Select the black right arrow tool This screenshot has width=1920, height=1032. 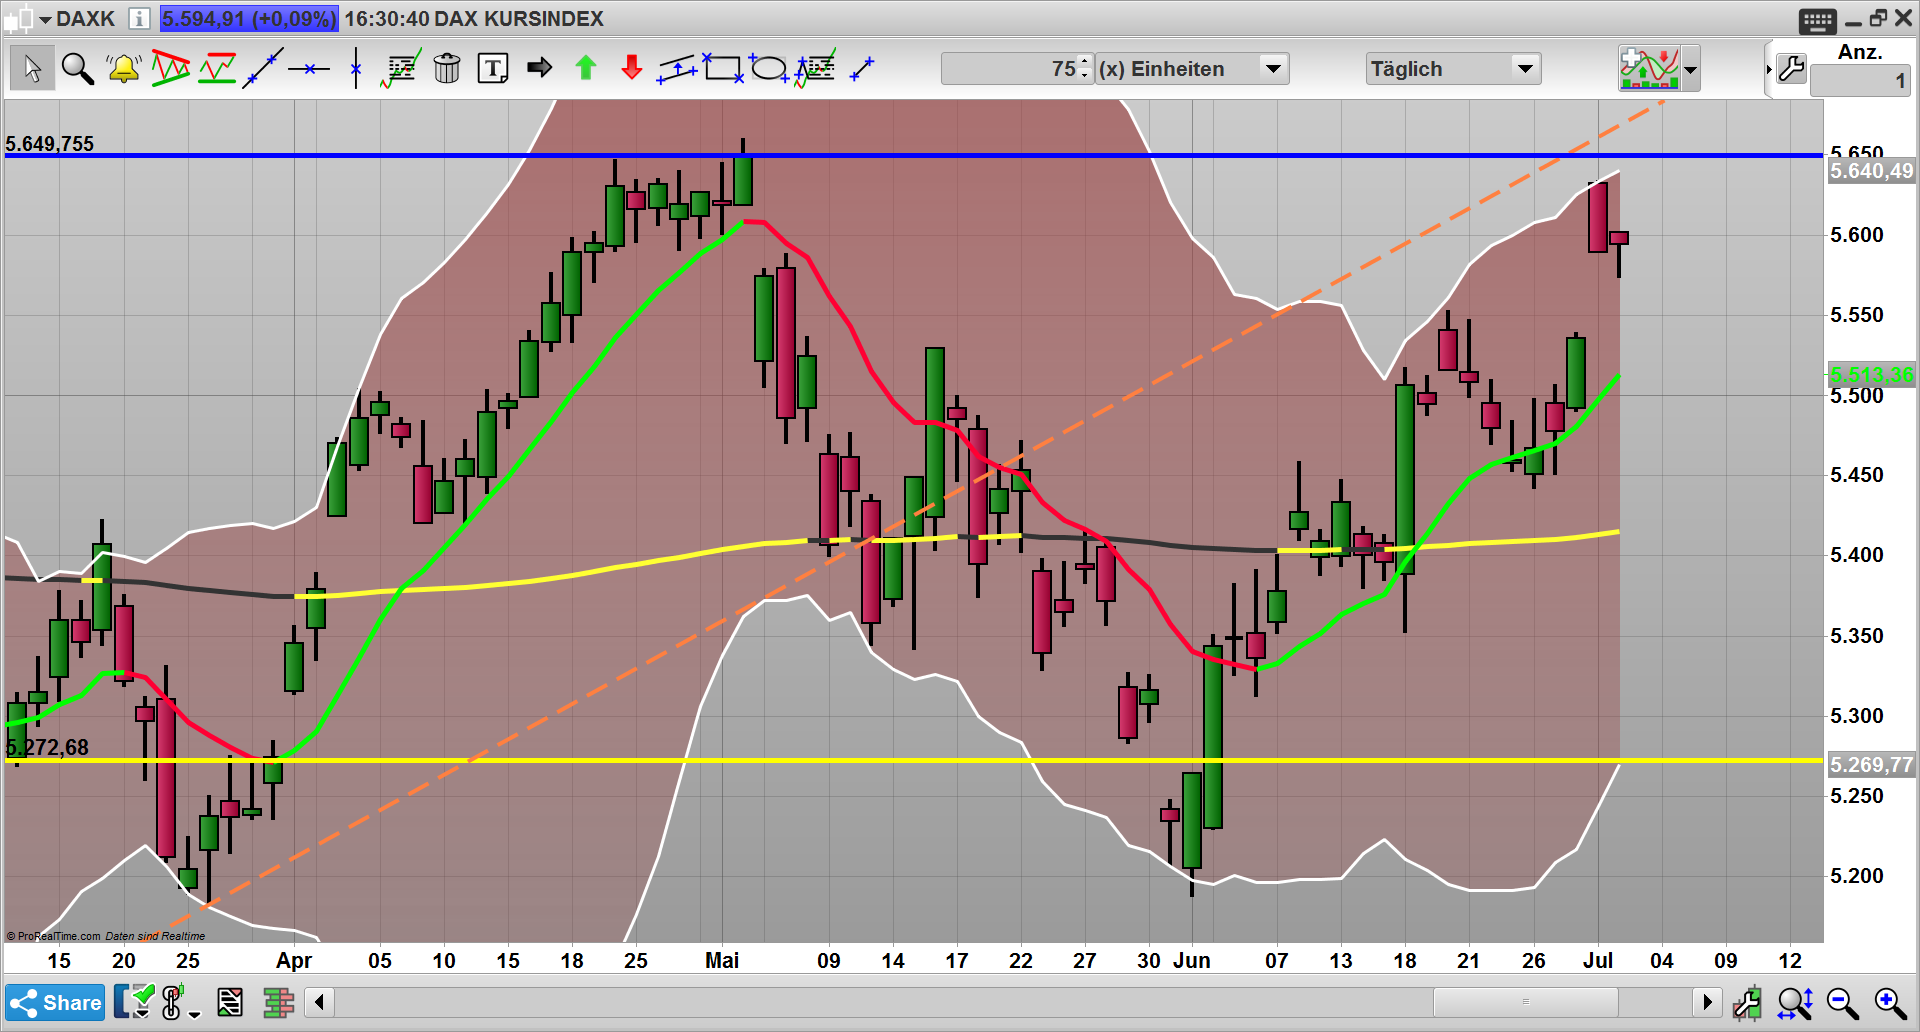(540, 68)
